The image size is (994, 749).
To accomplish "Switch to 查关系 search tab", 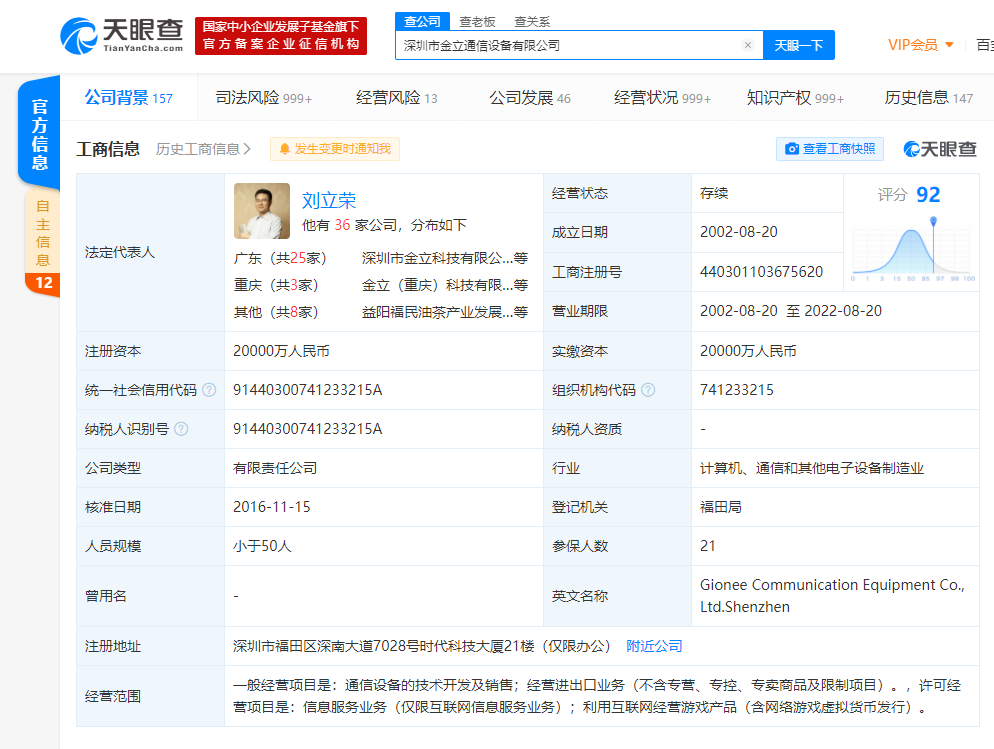I will tap(532, 21).
